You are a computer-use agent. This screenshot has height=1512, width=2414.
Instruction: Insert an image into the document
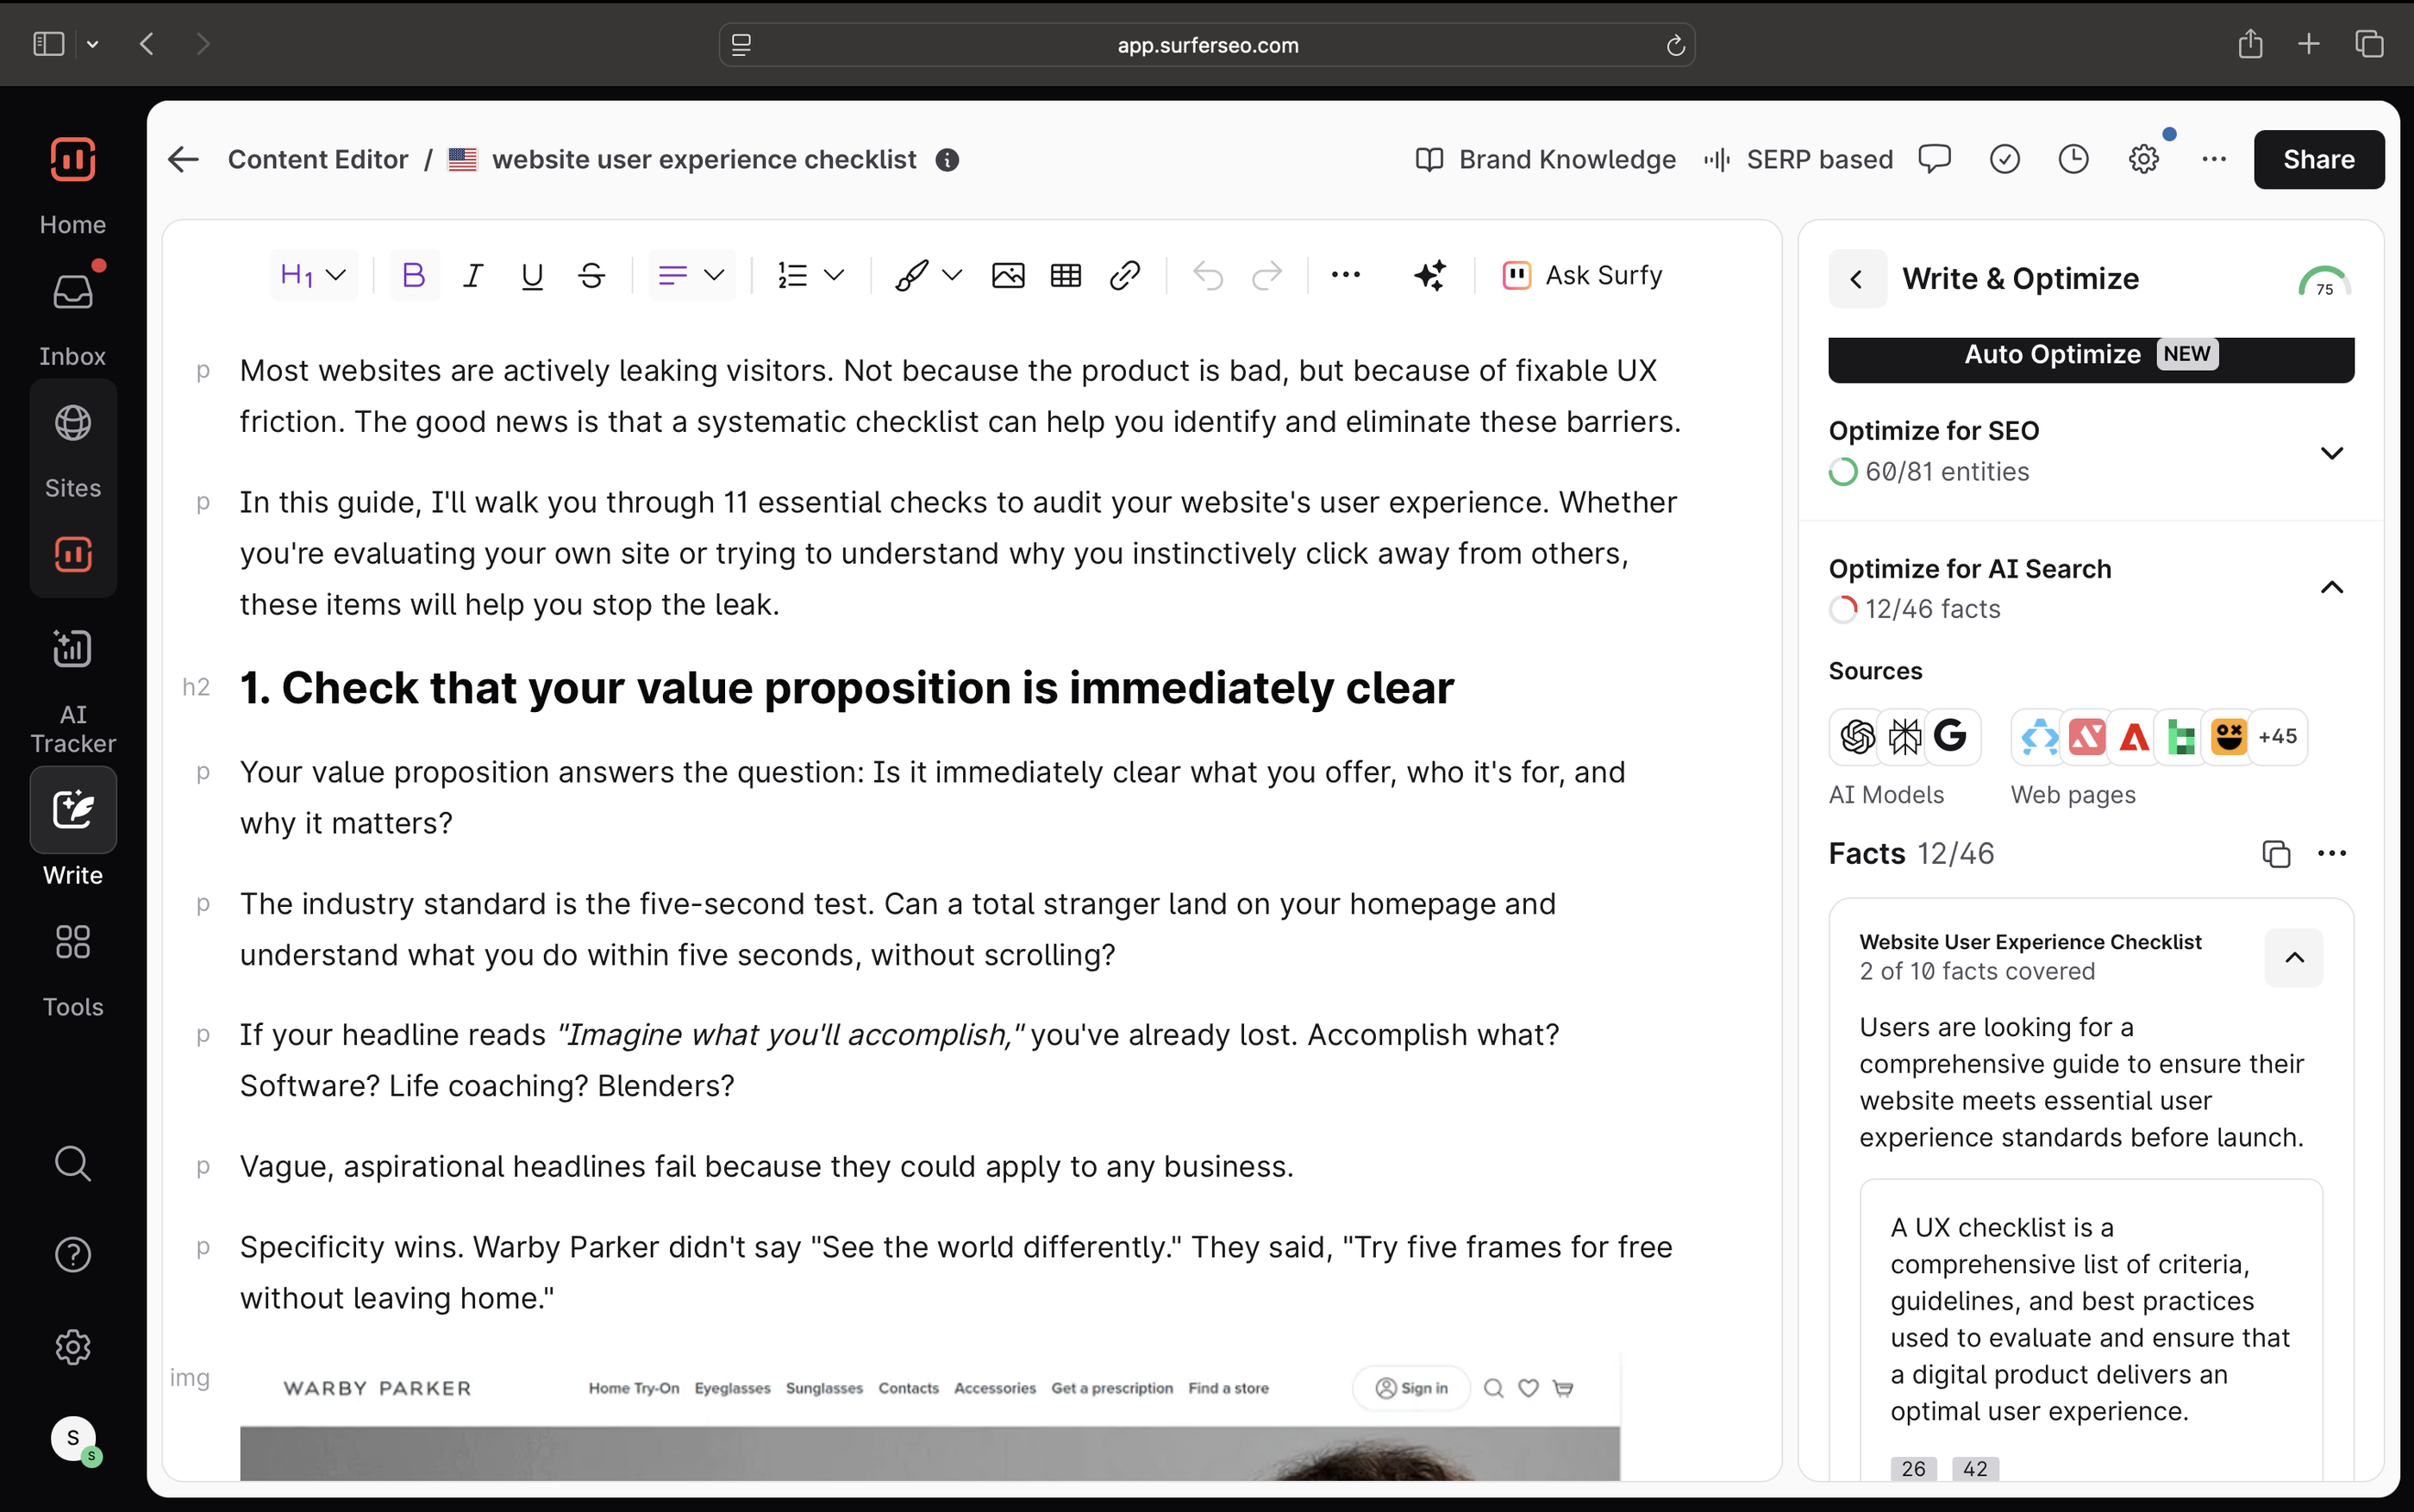click(x=1008, y=275)
